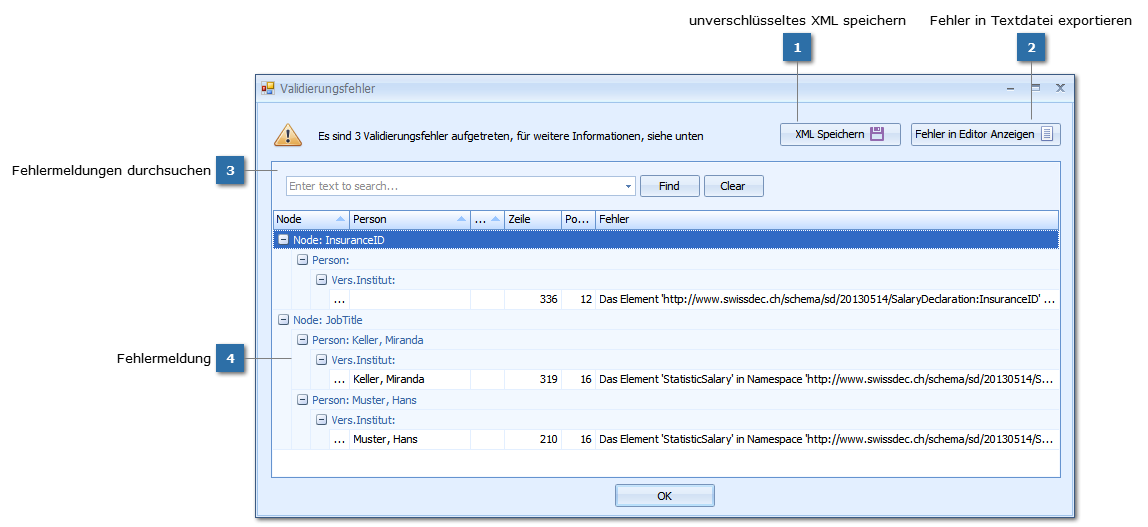
Task: Click the search text input field
Action: tap(455, 186)
